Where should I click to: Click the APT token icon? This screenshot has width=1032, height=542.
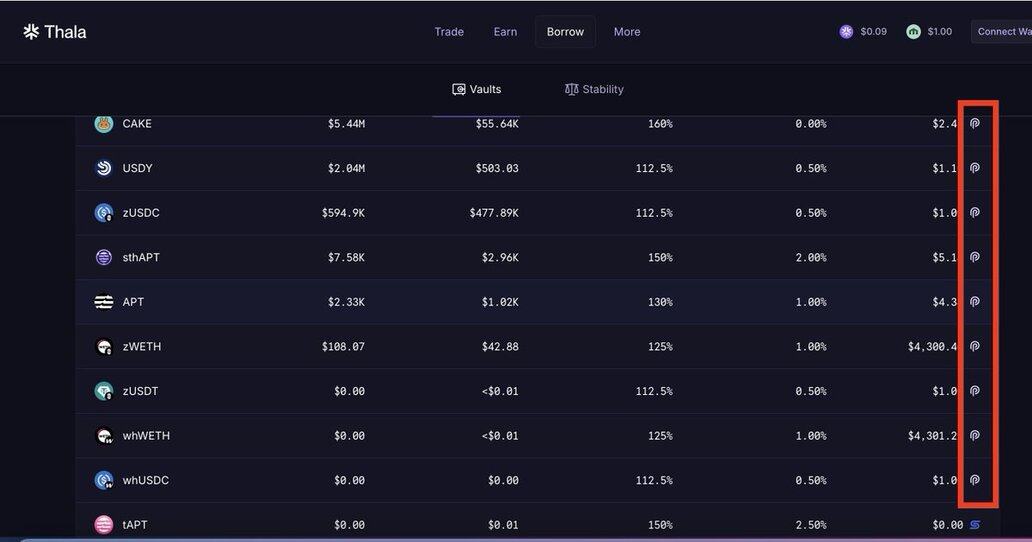(x=104, y=302)
